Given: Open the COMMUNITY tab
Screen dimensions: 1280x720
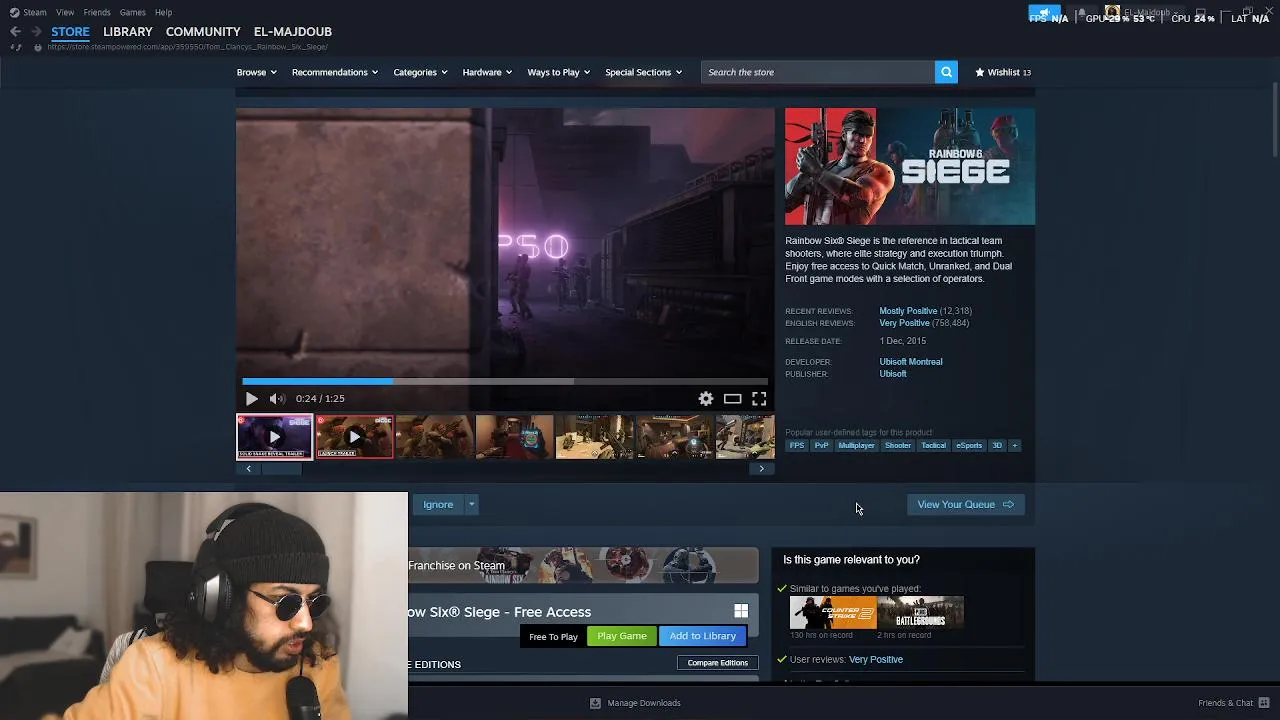Looking at the screenshot, I should pos(203,31).
